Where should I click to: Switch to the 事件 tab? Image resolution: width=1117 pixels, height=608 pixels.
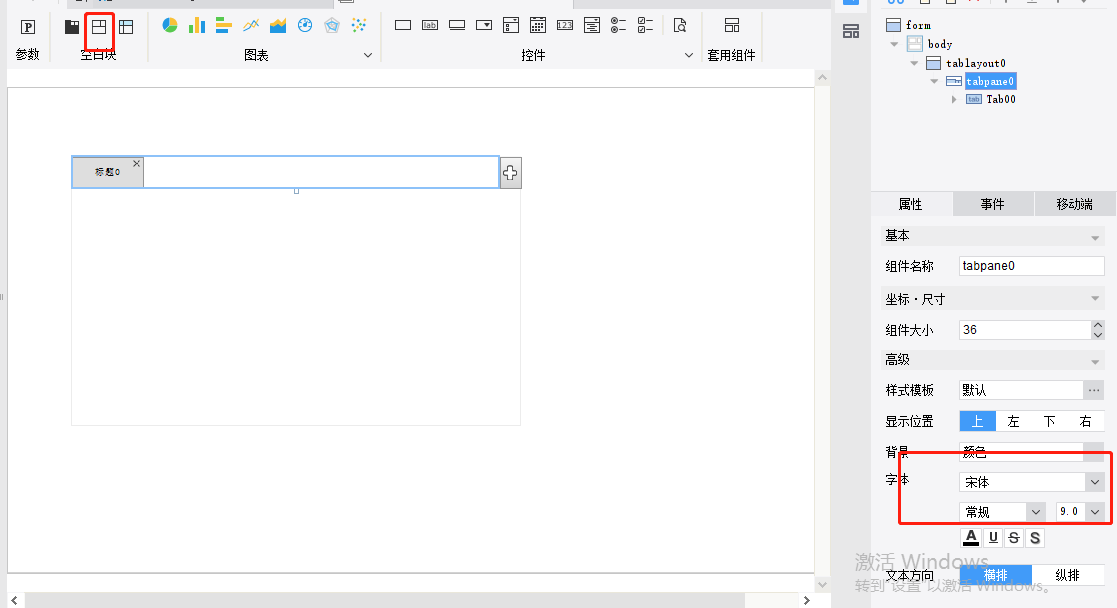(992, 204)
